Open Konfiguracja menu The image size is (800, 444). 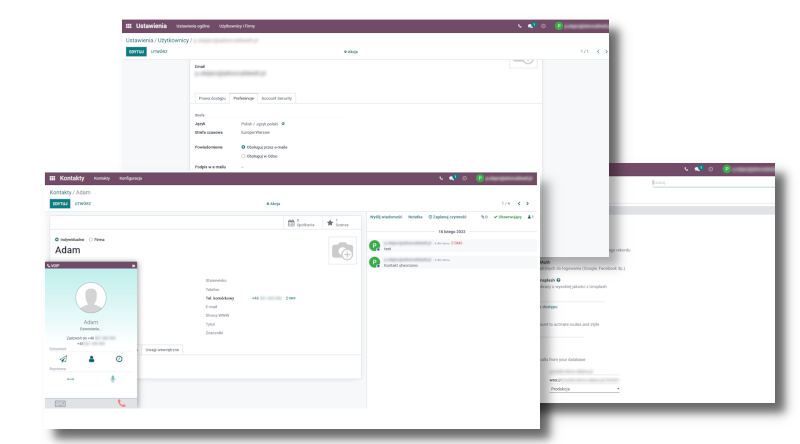click(x=131, y=178)
